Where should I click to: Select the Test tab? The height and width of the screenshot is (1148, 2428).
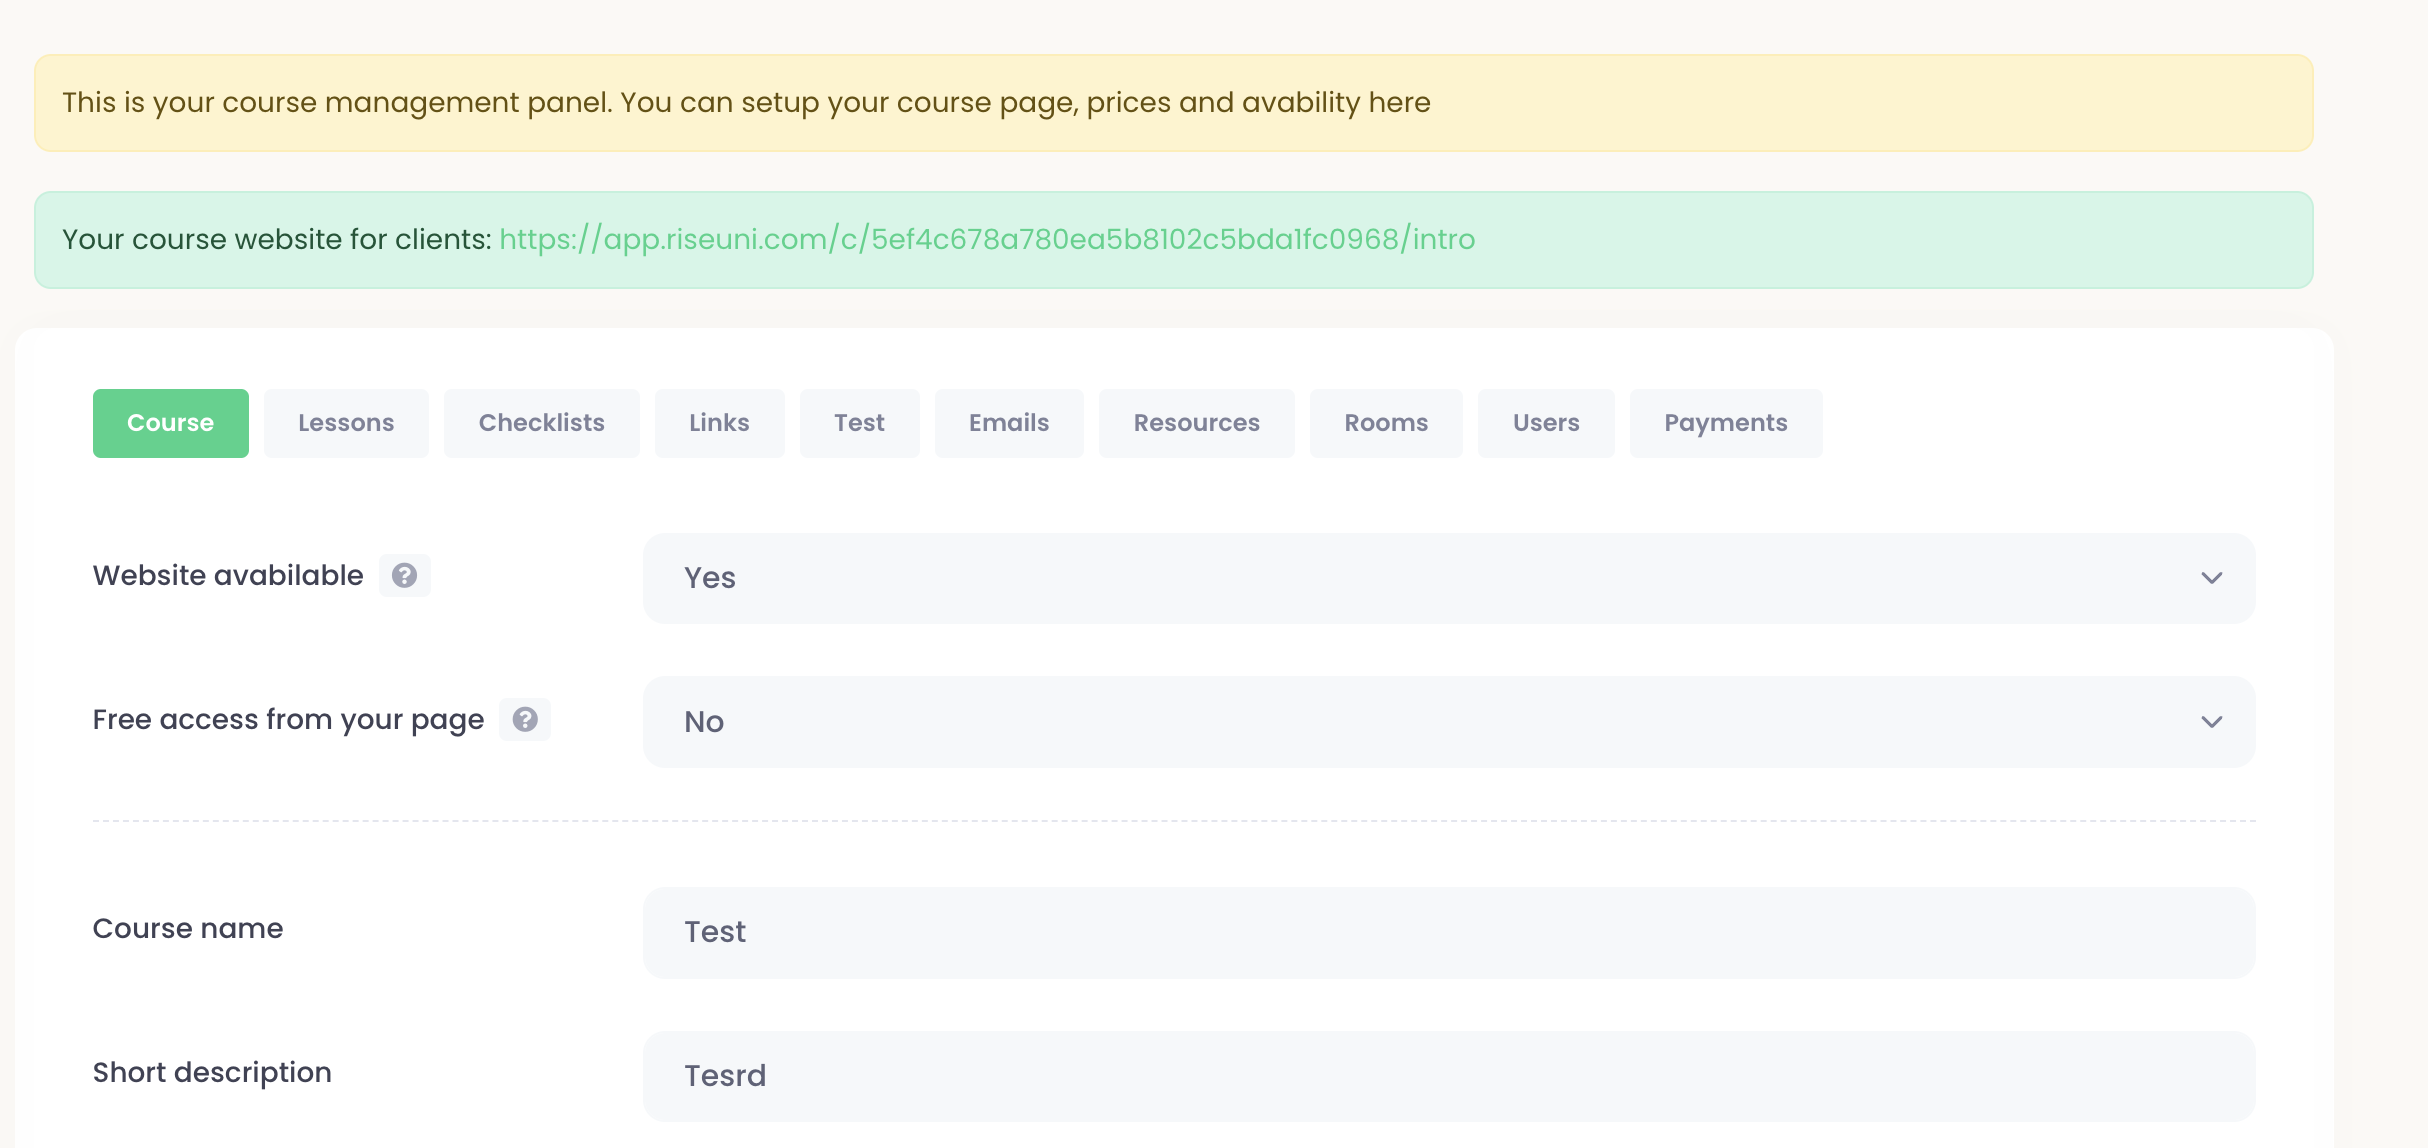[x=859, y=423]
